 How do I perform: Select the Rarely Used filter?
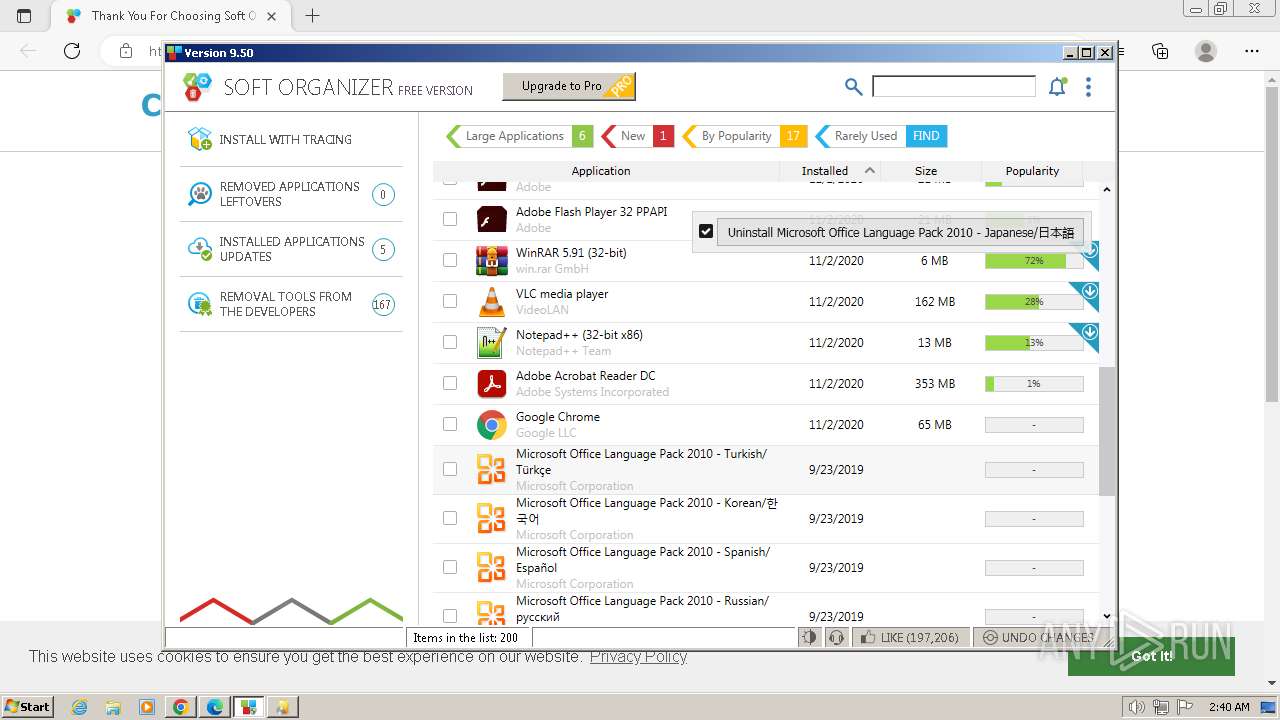coord(881,136)
